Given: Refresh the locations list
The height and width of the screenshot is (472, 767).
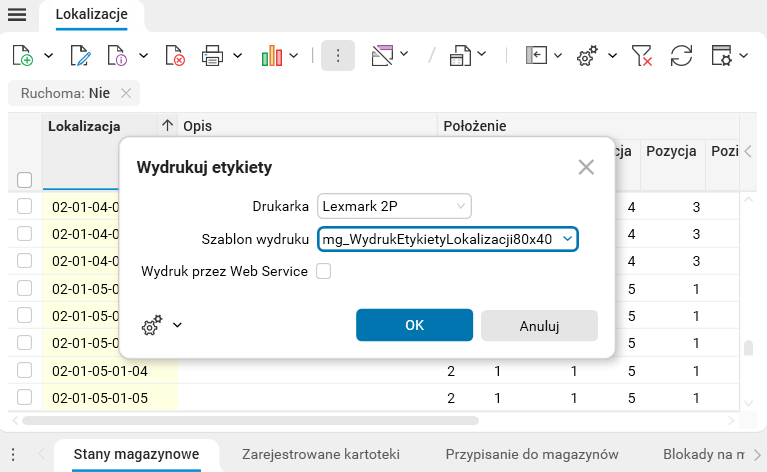Looking at the screenshot, I should coord(681,55).
